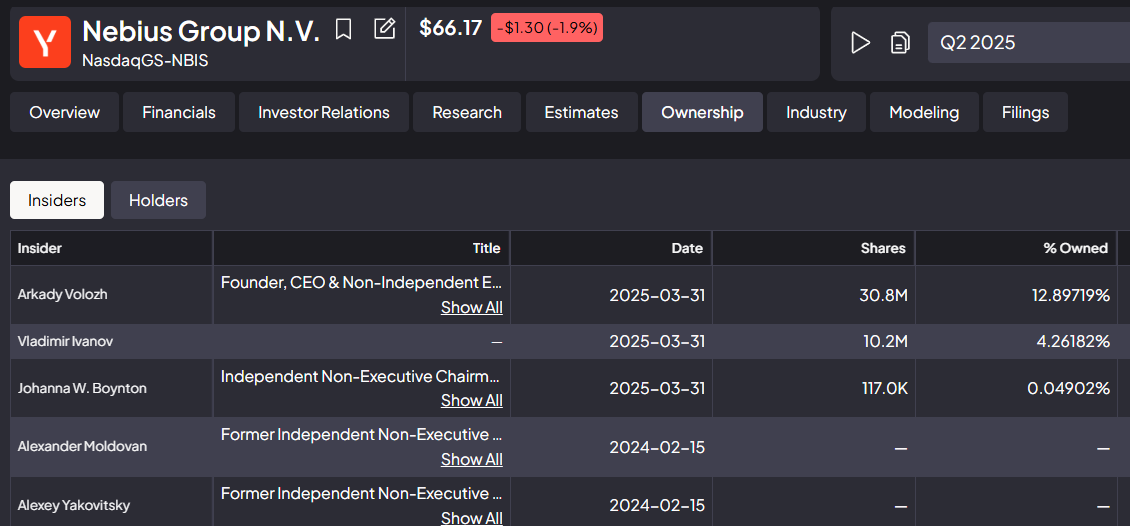
Task: Open the Overview tab
Action: (x=65, y=112)
